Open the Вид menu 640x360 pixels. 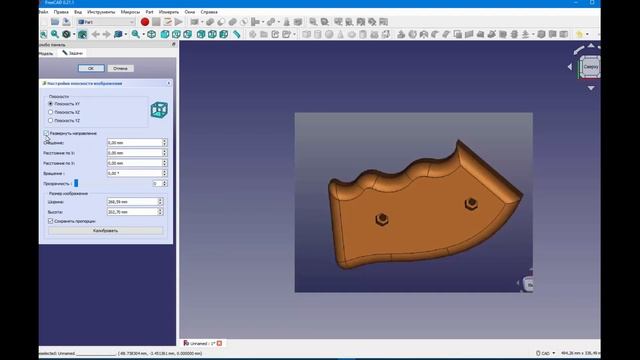point(78,12)
